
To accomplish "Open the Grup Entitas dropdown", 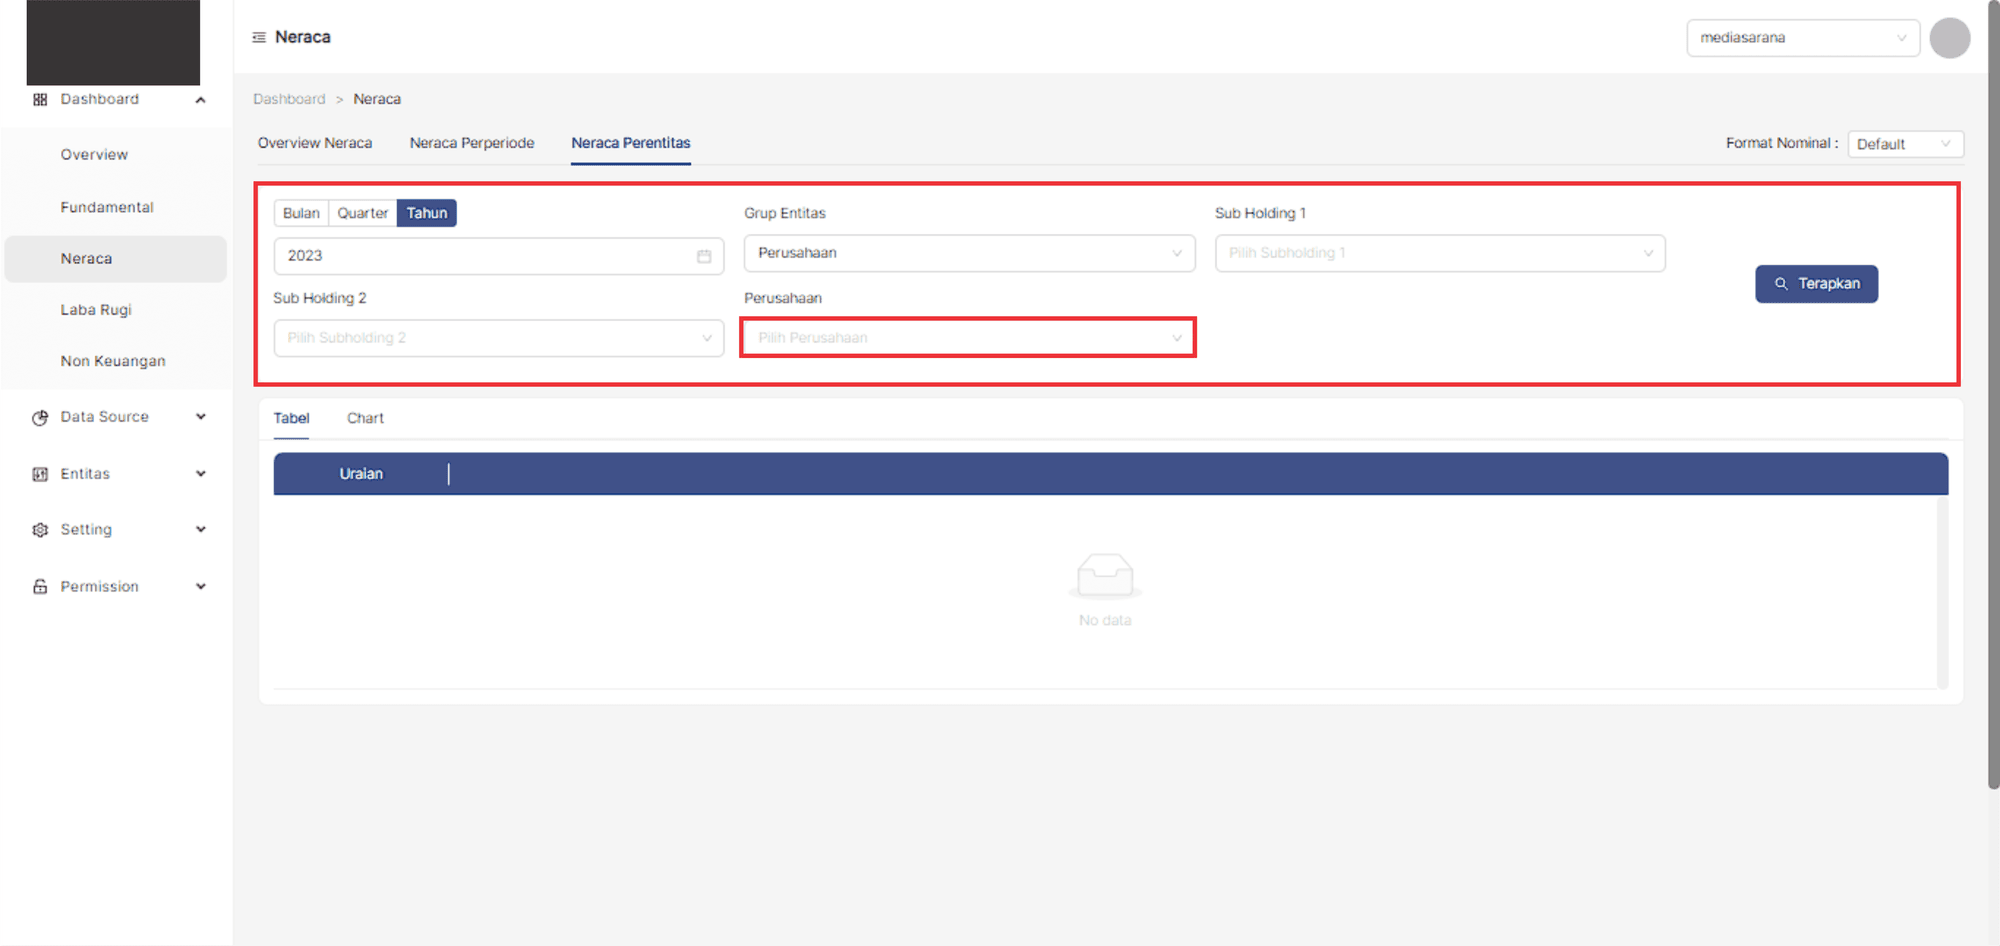I will pos(968,253).
